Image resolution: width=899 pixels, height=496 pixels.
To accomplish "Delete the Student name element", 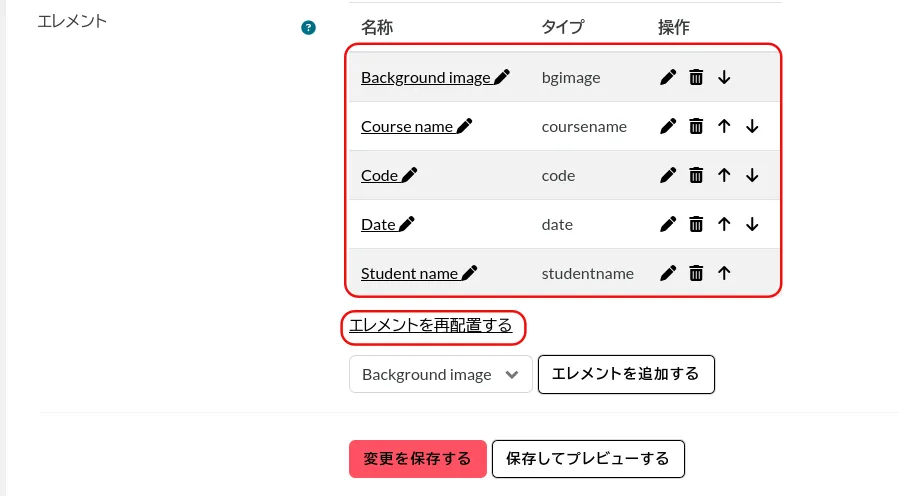I will 696,273.
